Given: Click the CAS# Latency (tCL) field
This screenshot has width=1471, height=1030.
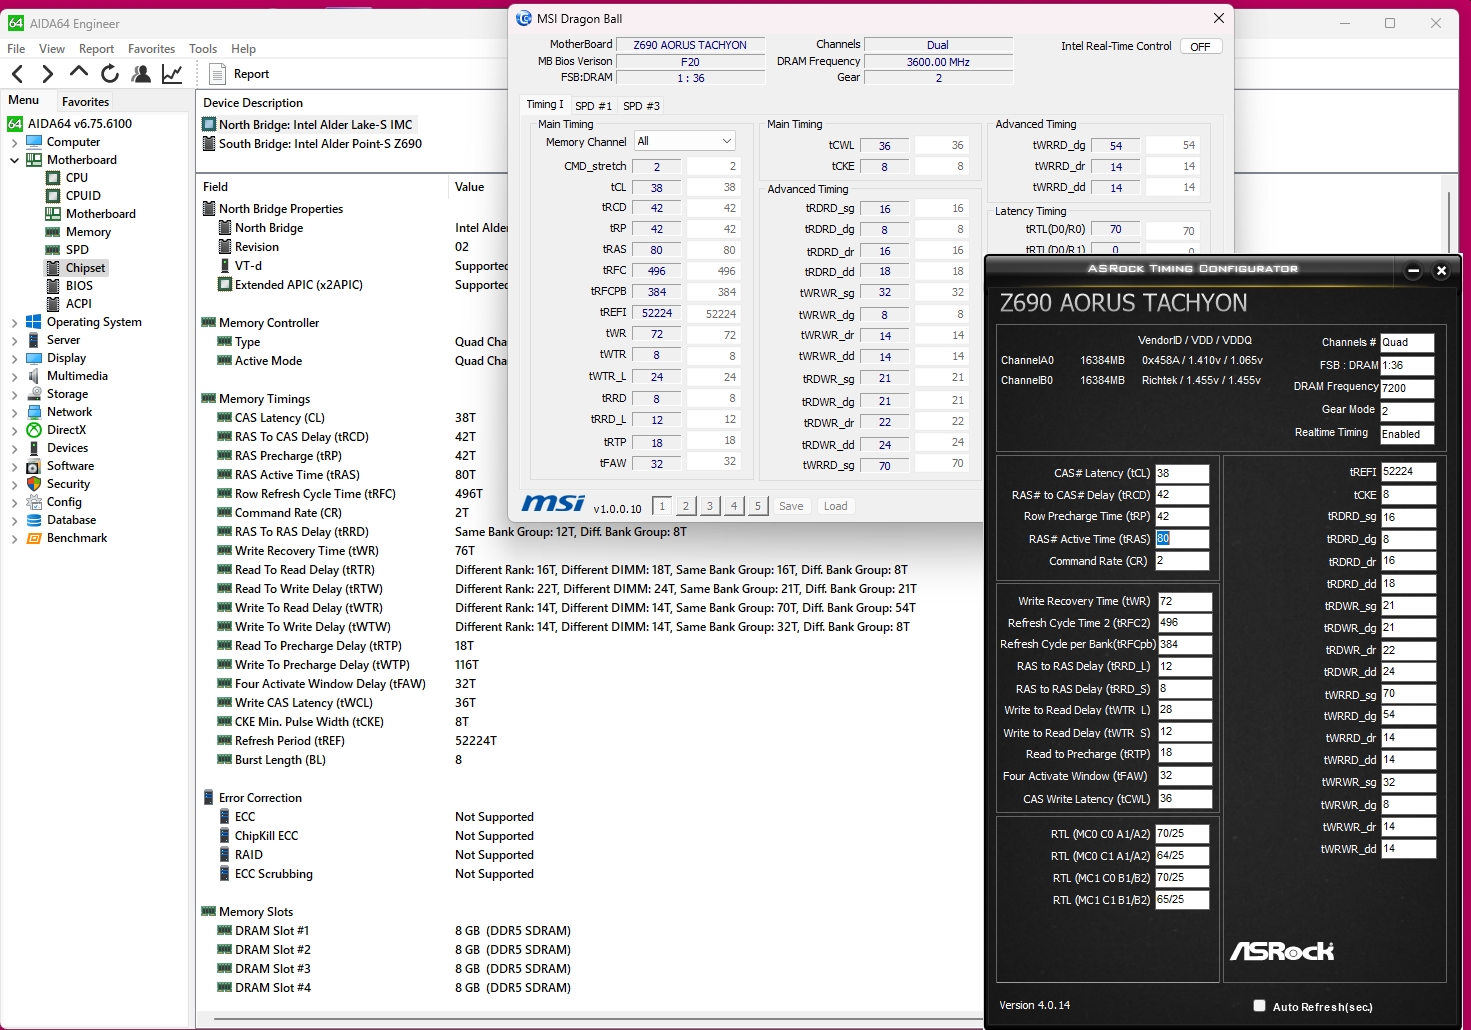Looking at the screenshot, I should (1182, 473).
